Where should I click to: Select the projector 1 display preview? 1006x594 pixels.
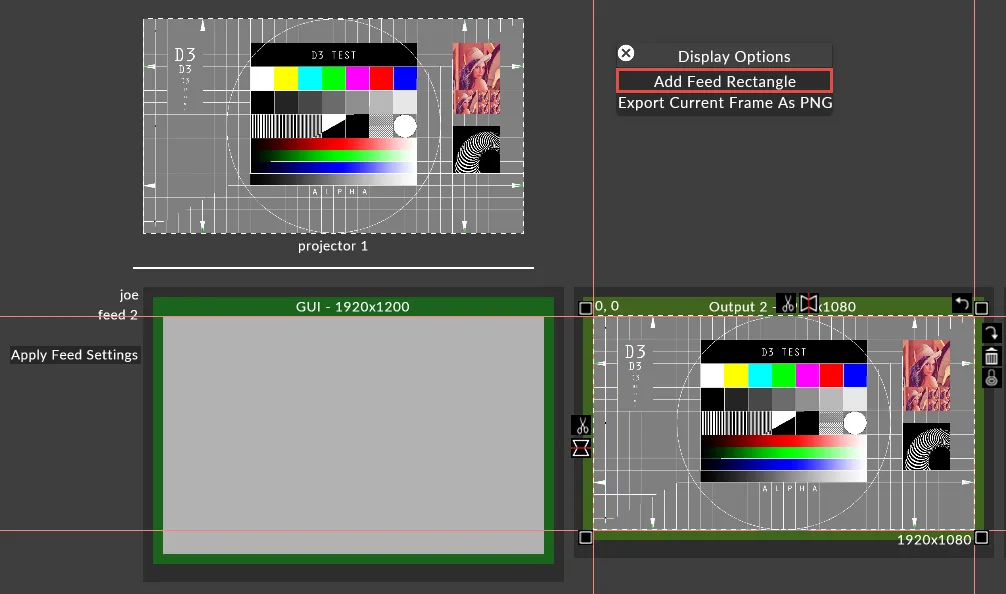click(x=333, y=125)
